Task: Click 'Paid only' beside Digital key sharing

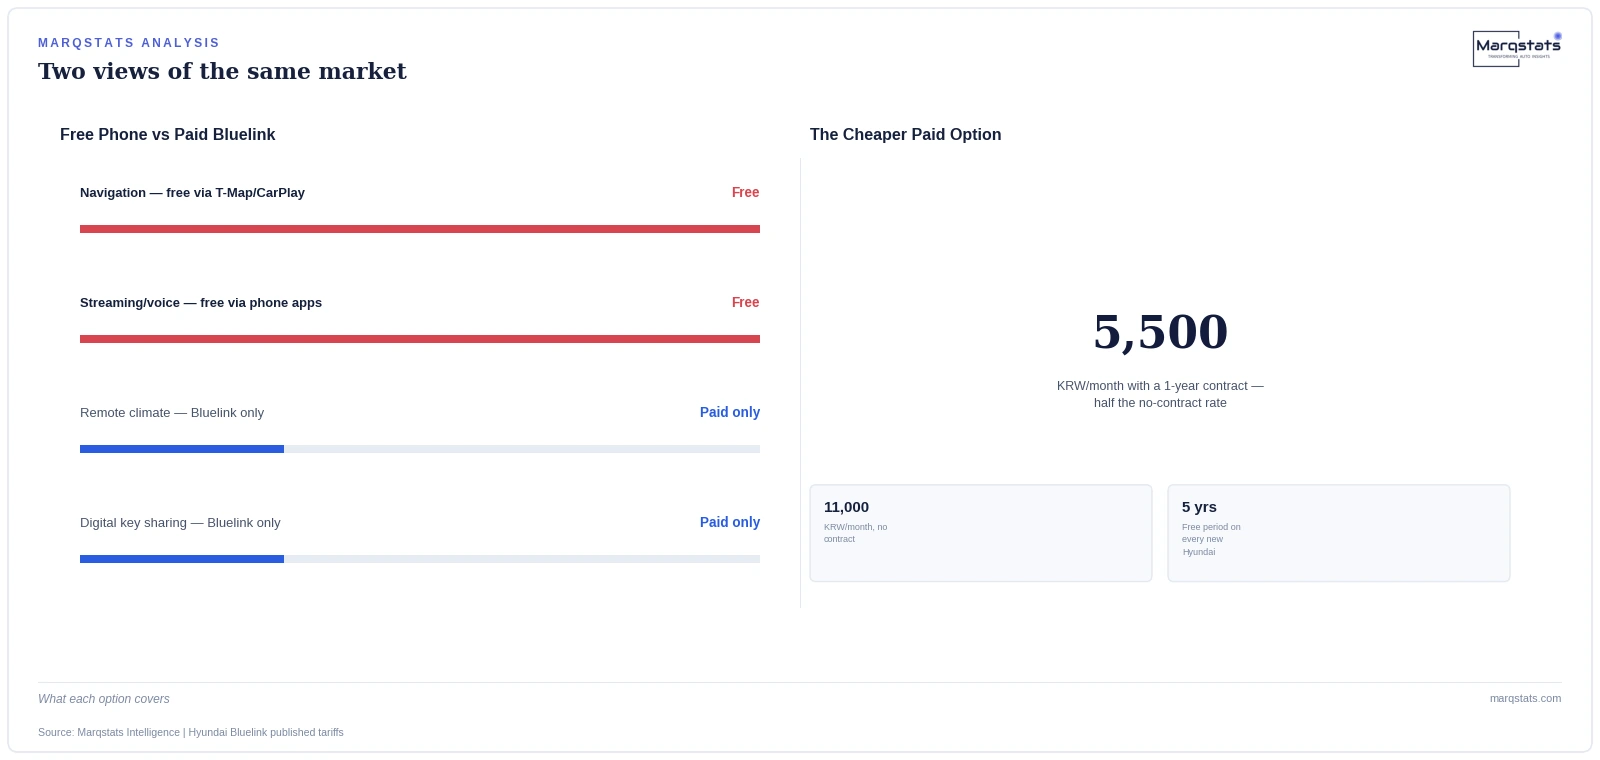Action: [x=730, y=522]
